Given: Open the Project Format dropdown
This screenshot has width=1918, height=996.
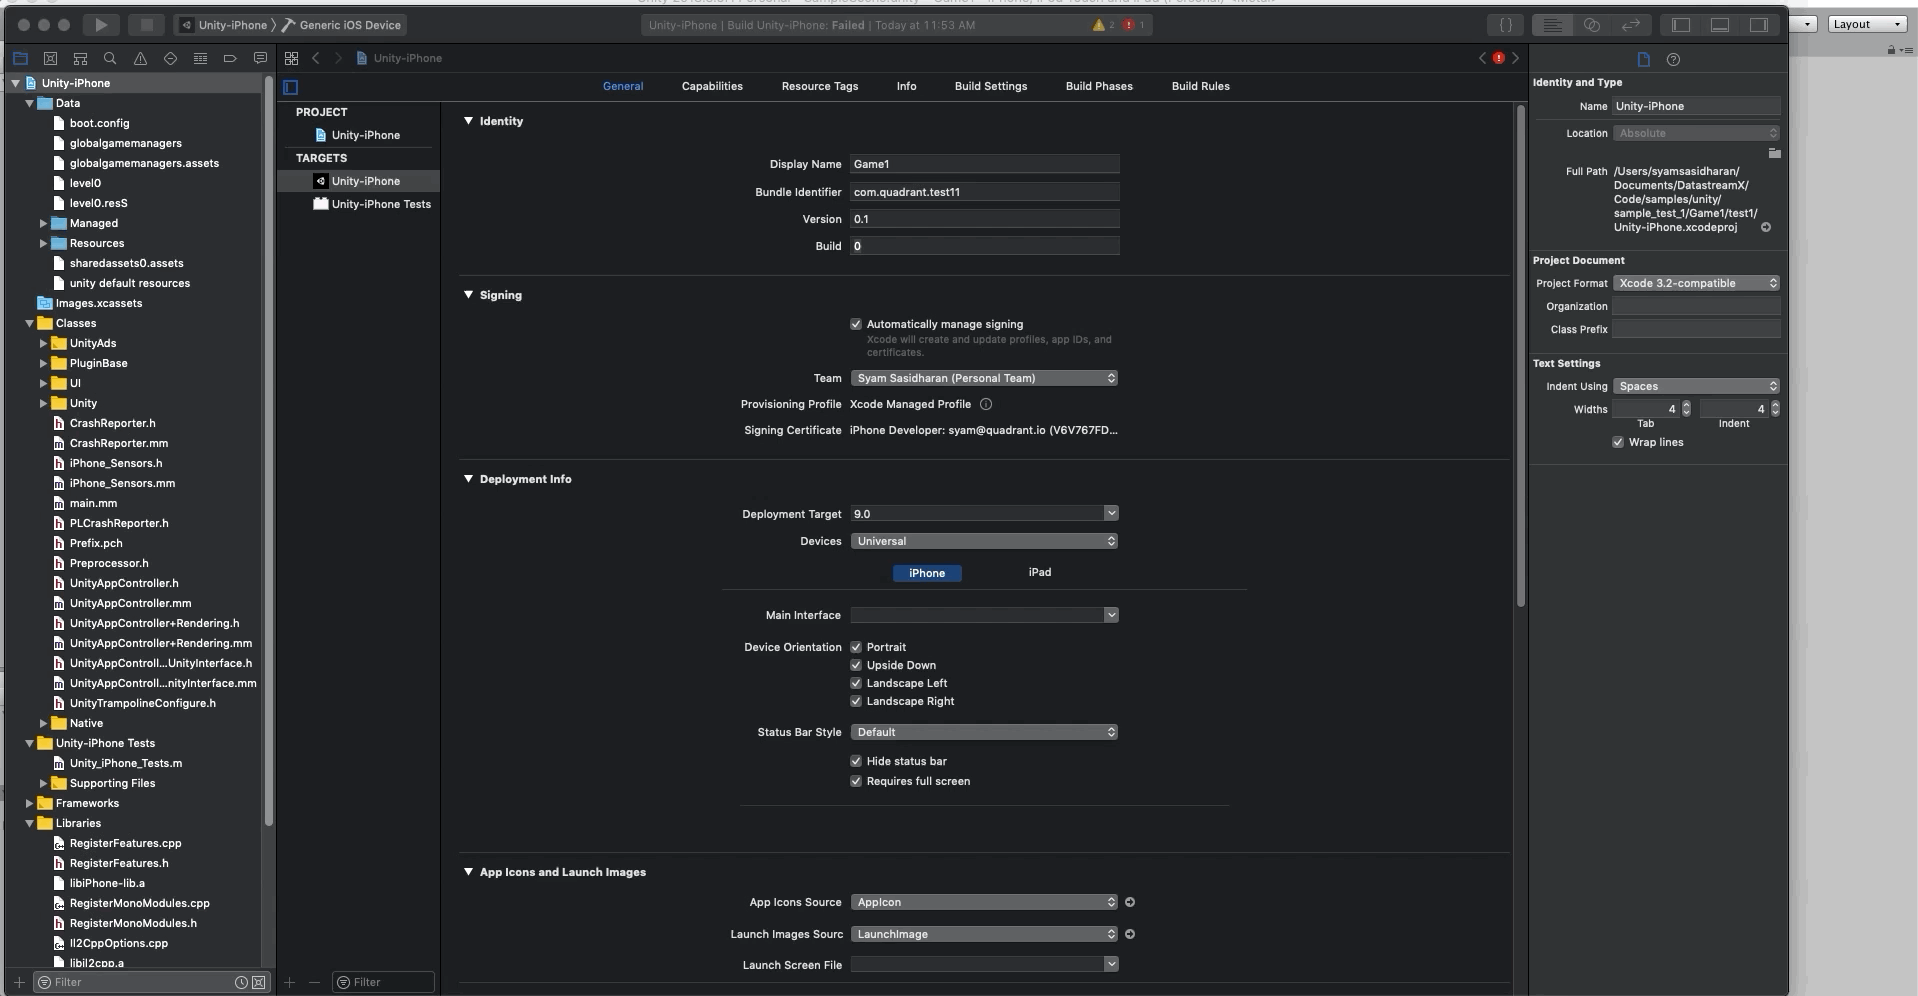Looking at the screenshot, I should tap(1696, 283).
